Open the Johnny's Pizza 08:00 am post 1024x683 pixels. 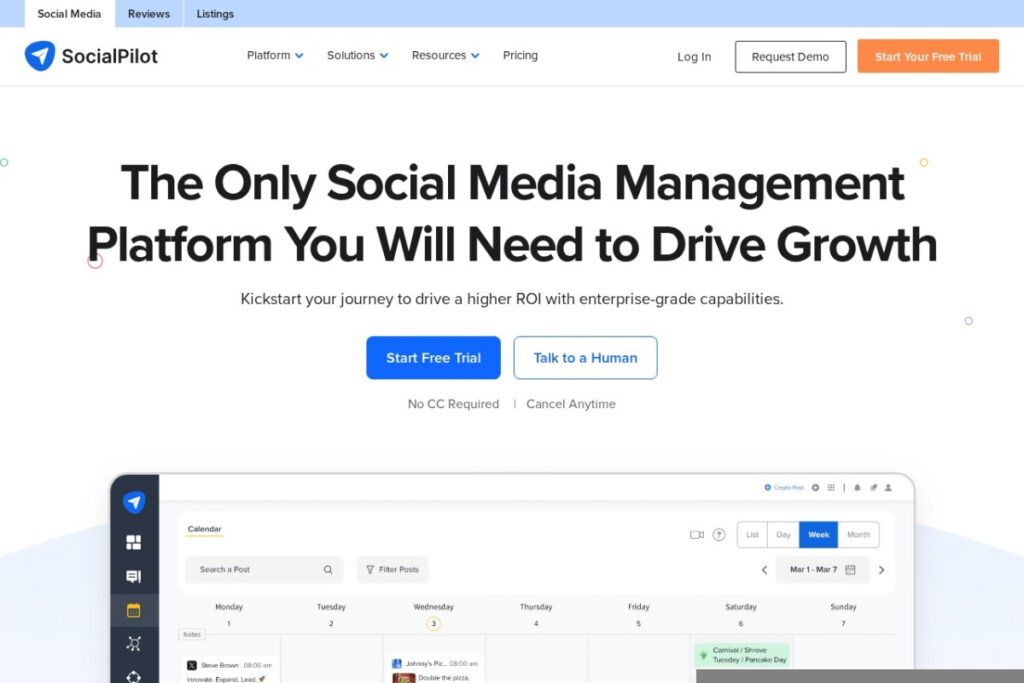(x=434, y=669)
